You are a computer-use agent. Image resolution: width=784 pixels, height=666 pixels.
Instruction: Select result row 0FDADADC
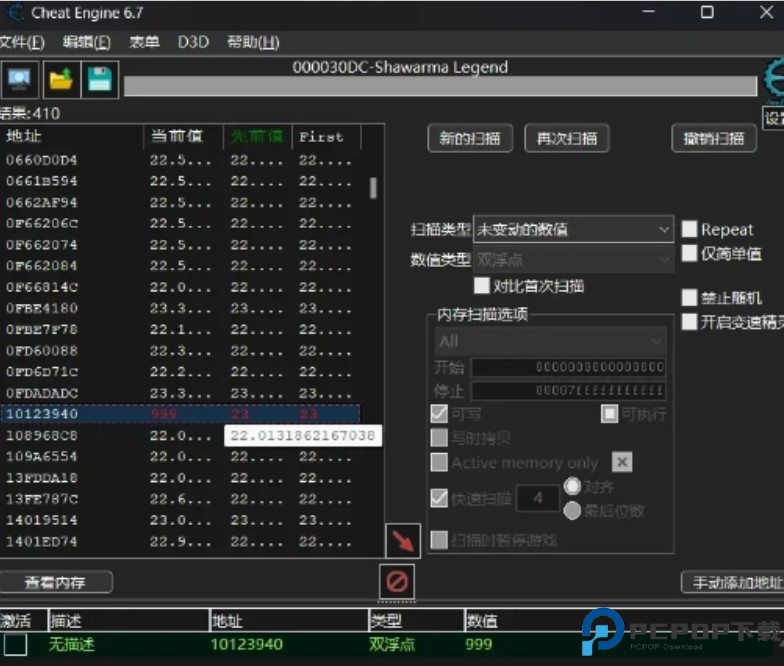pos(180,393)
